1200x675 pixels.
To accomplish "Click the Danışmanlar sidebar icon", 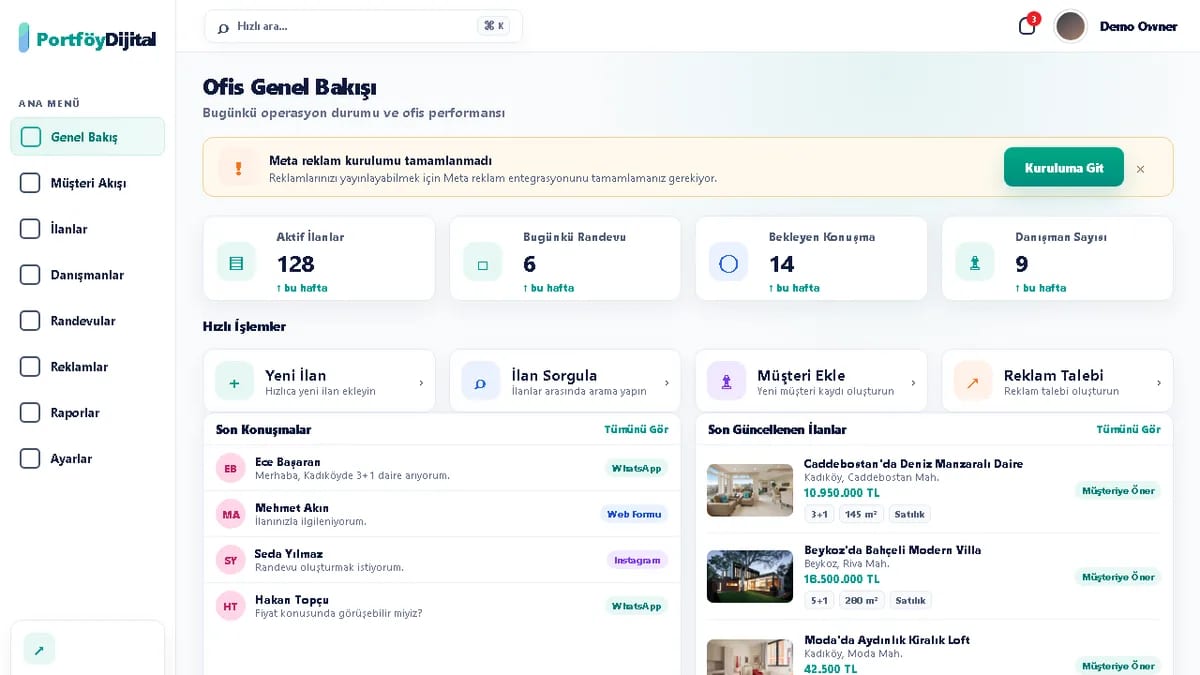I will (31, 275).
